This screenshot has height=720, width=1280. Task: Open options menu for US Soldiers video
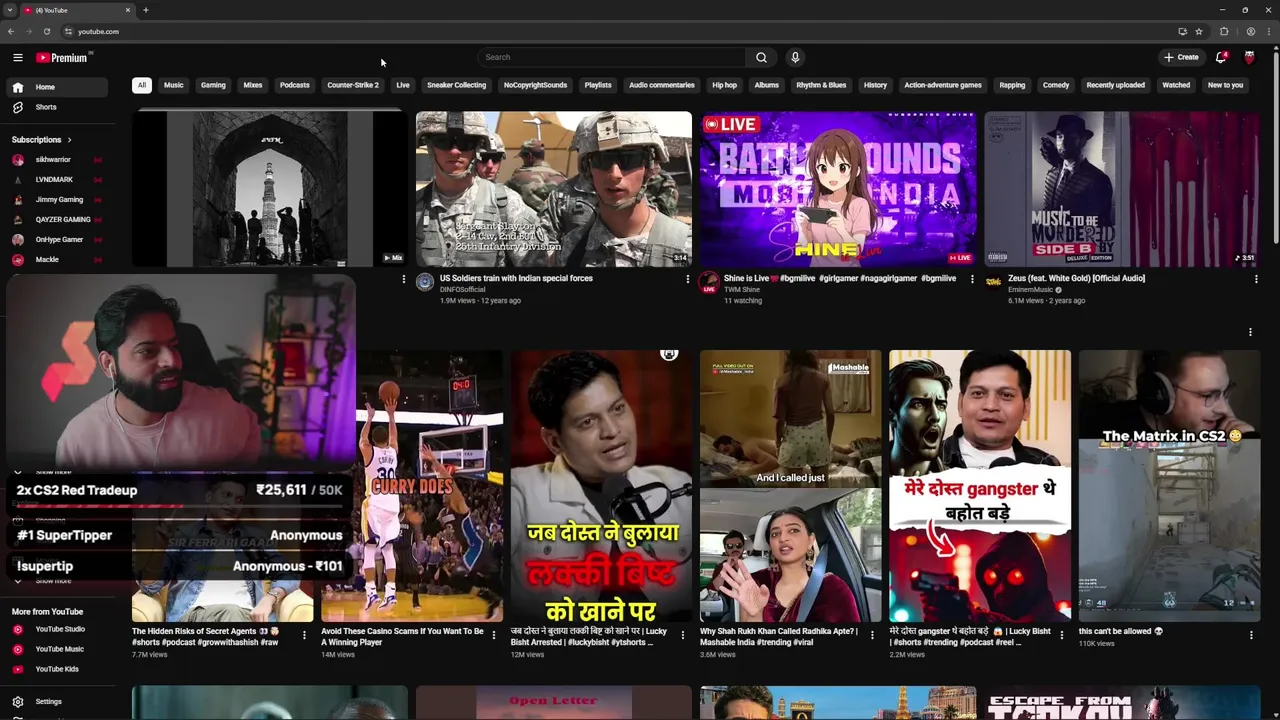pyautogui.click(x=688, y=279)
